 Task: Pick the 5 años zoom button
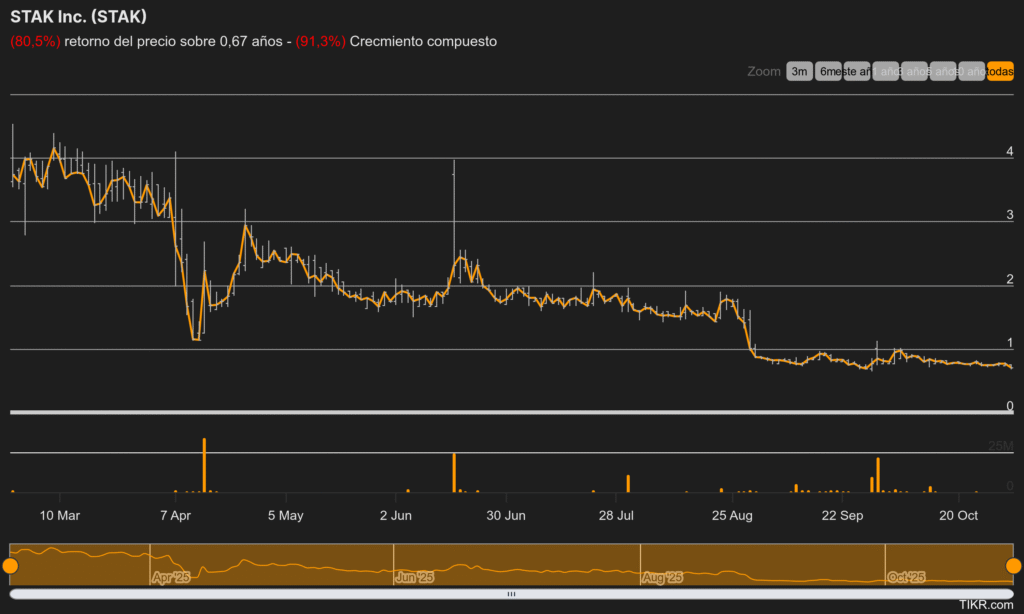(942, 71)
